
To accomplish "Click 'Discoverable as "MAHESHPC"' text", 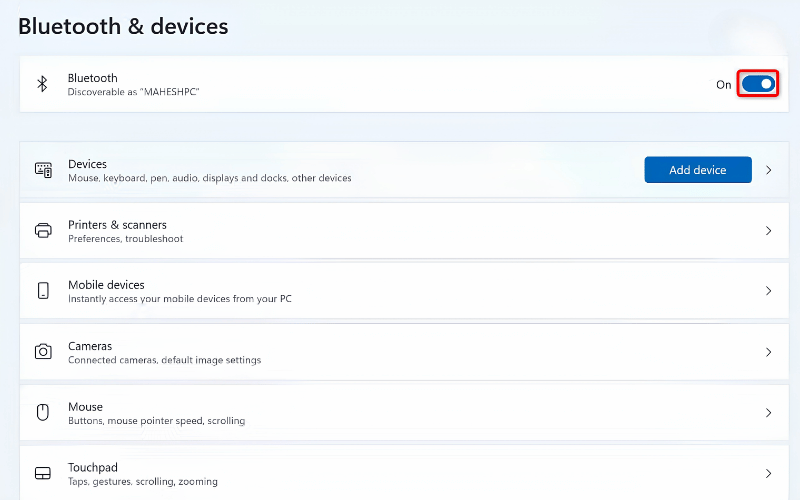I will [133, 92].
